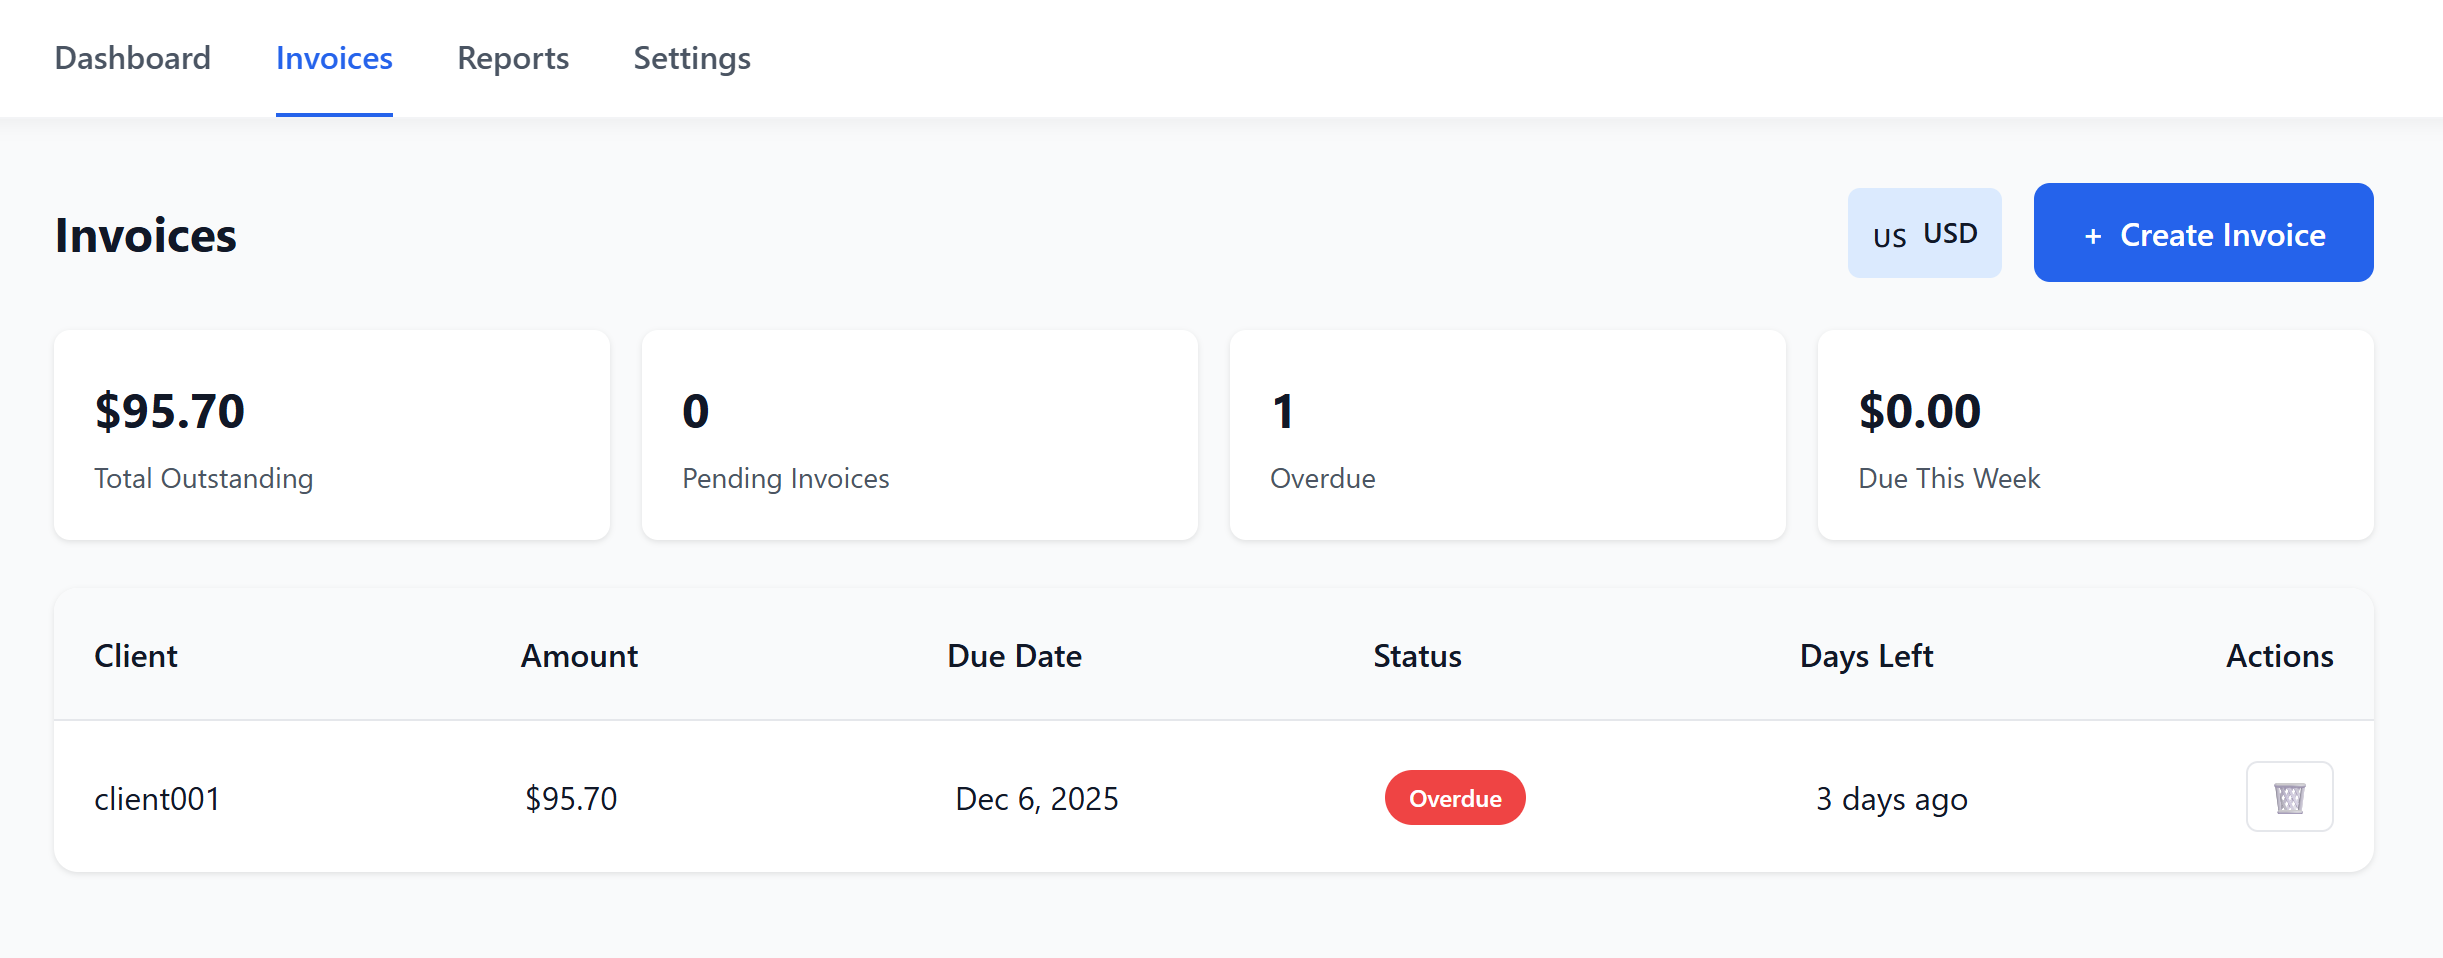2443x958 pixels.
Task: Open the Reports tab
Action: point(512,58)
